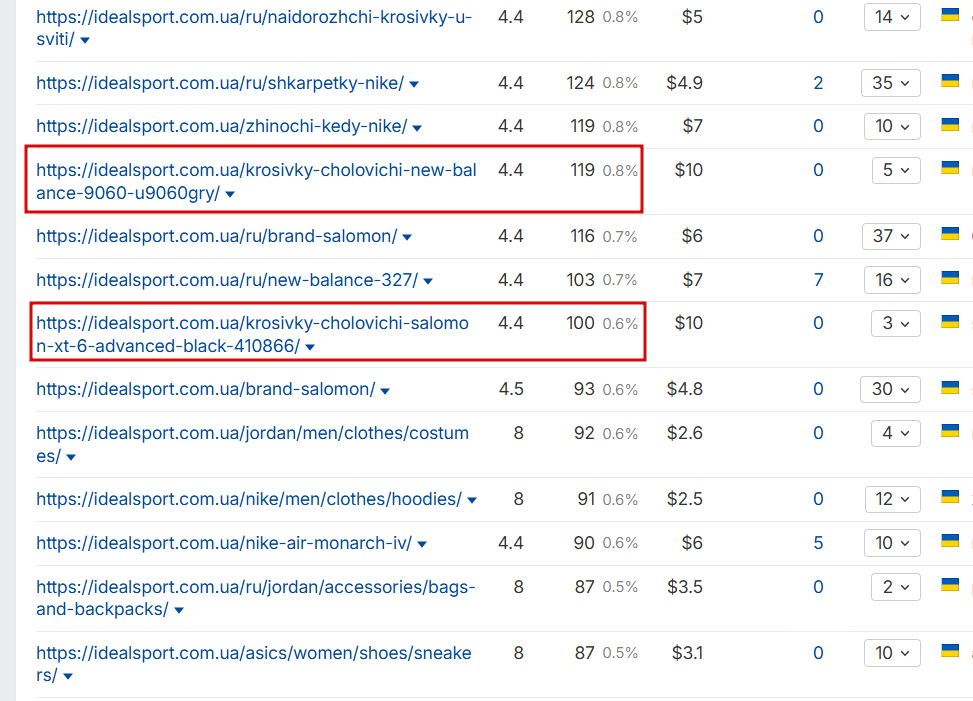This screenshot has height=701, width=973.
Task: Open the ru/new-balance-327 URL link
Action: (x=227, y=280)
